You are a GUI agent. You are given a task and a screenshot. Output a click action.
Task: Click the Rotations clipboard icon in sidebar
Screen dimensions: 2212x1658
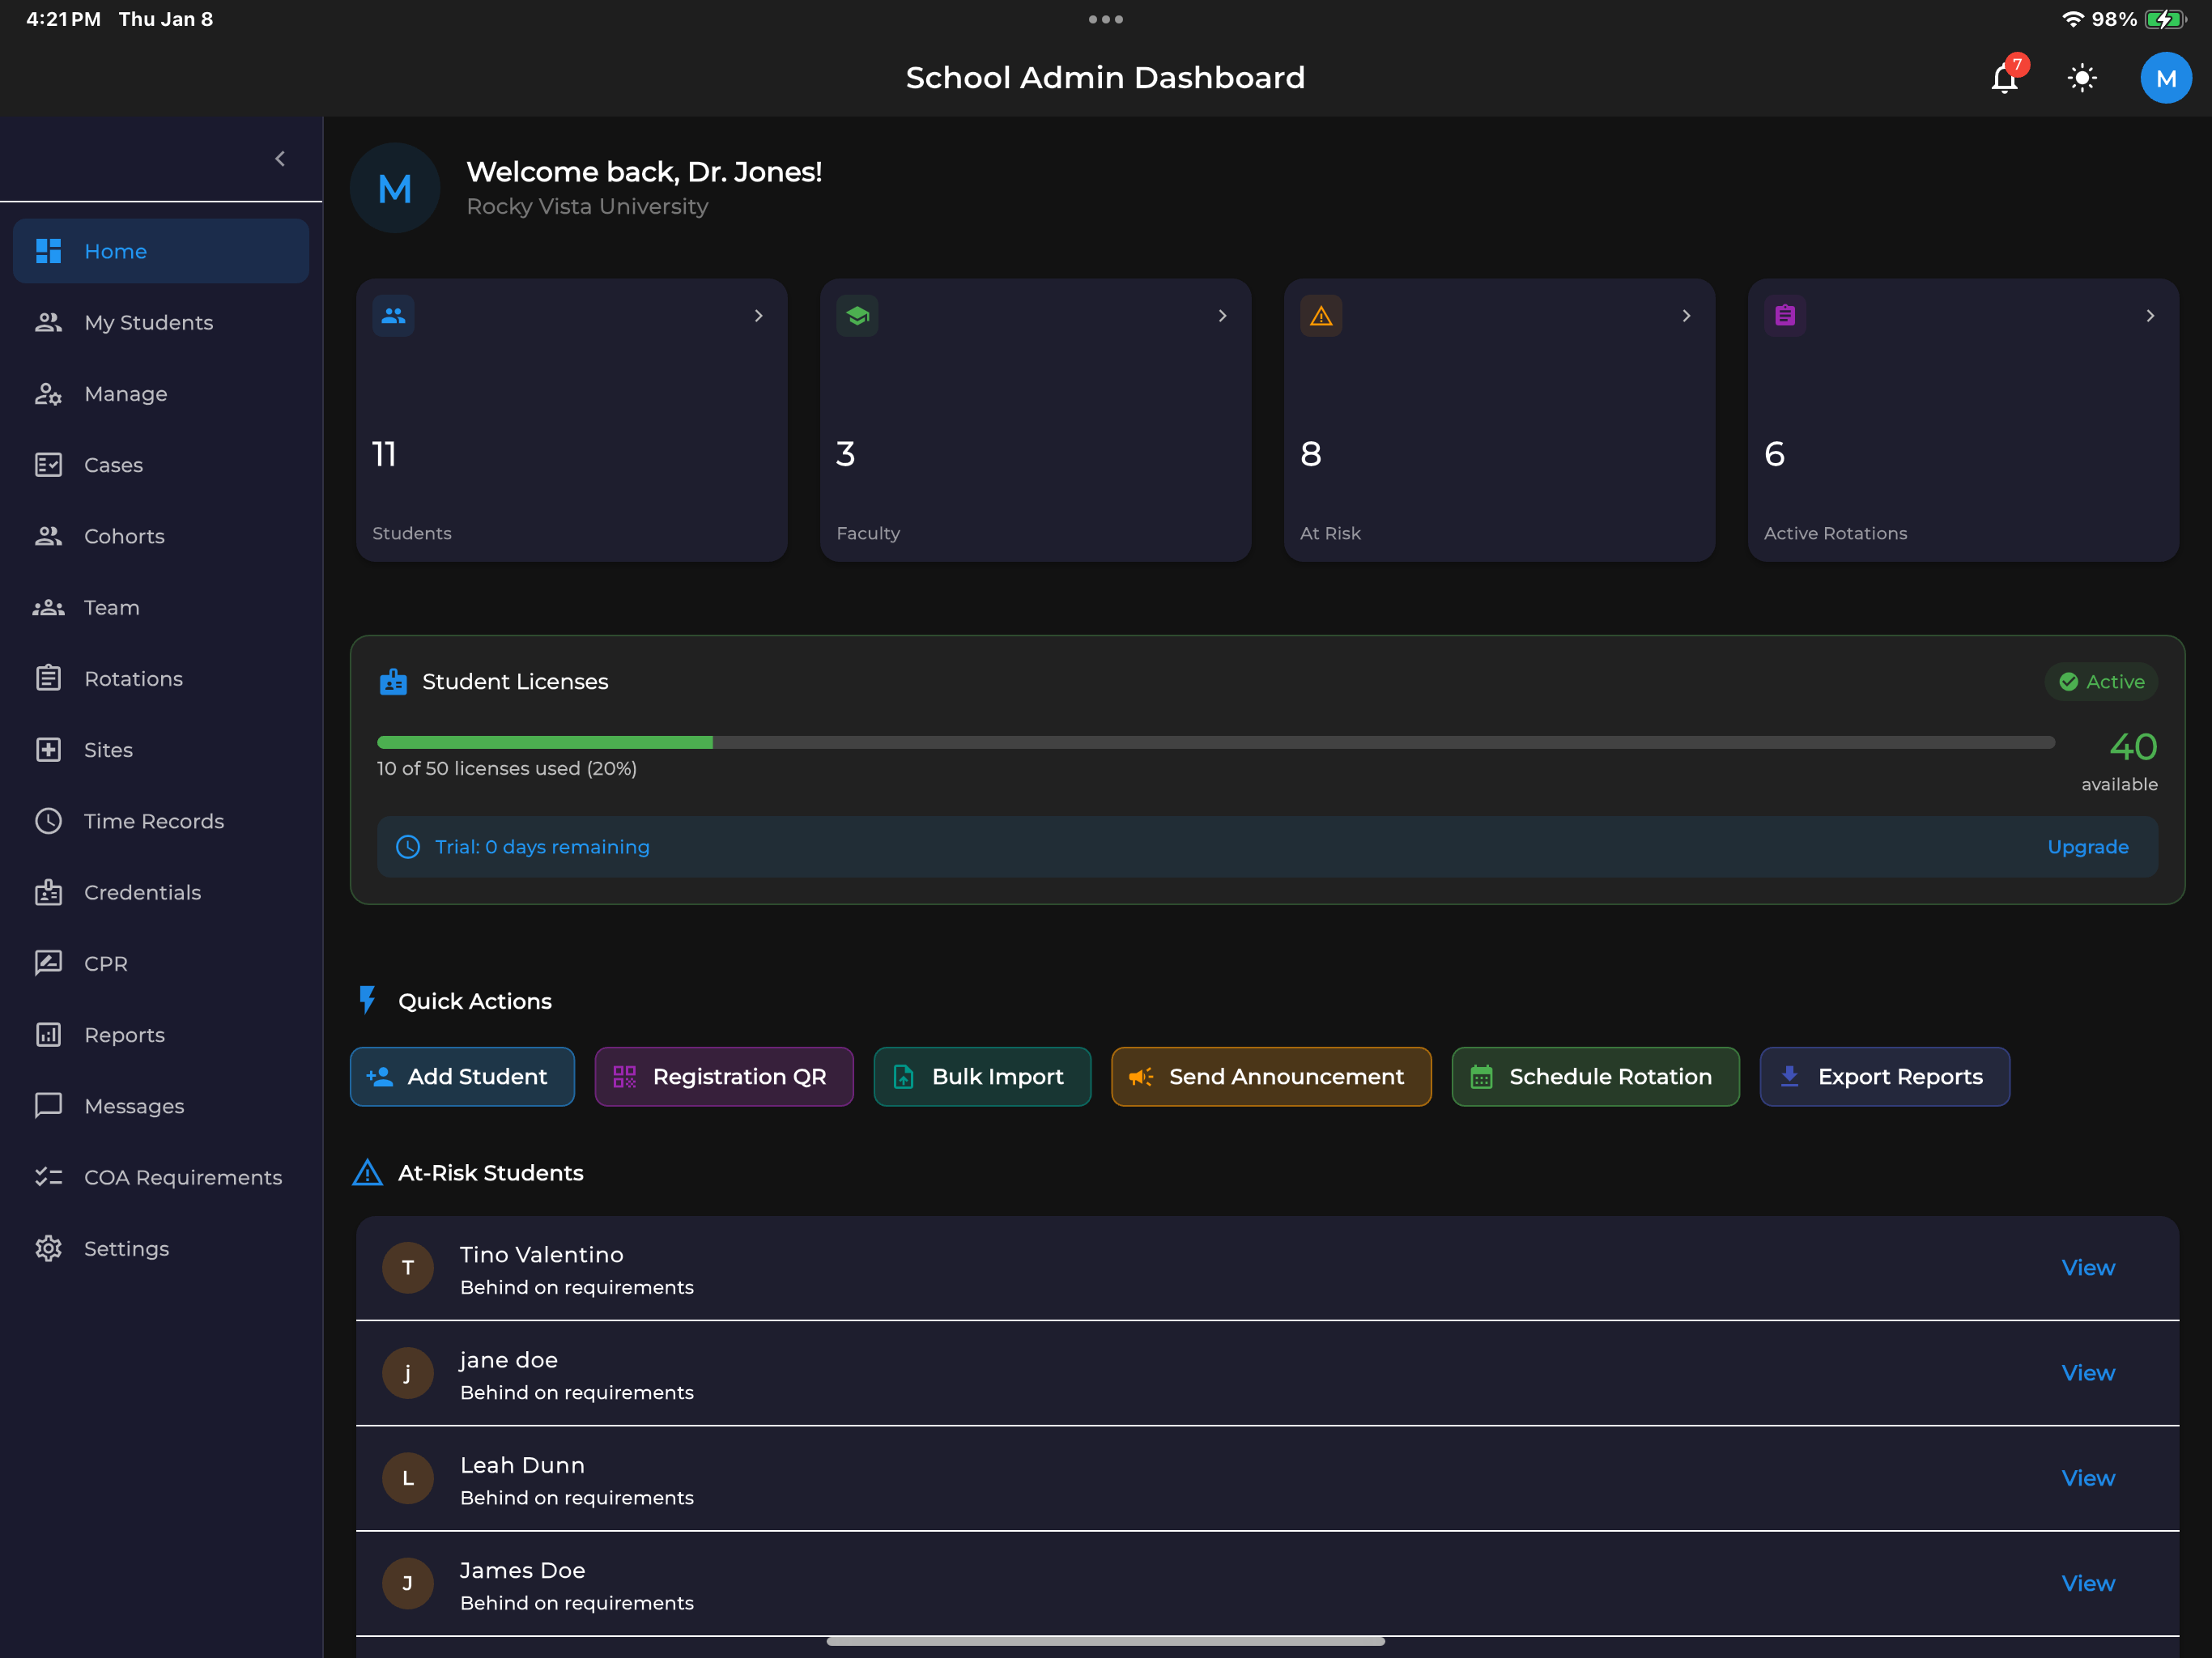pos(48,678)
